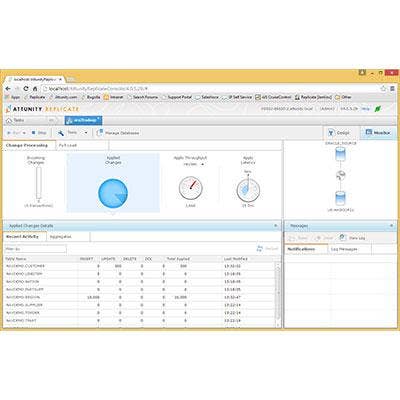Screen dimensions: 400x400
Task: Click the table refresh icon above grid
Action: pos(260,248)
